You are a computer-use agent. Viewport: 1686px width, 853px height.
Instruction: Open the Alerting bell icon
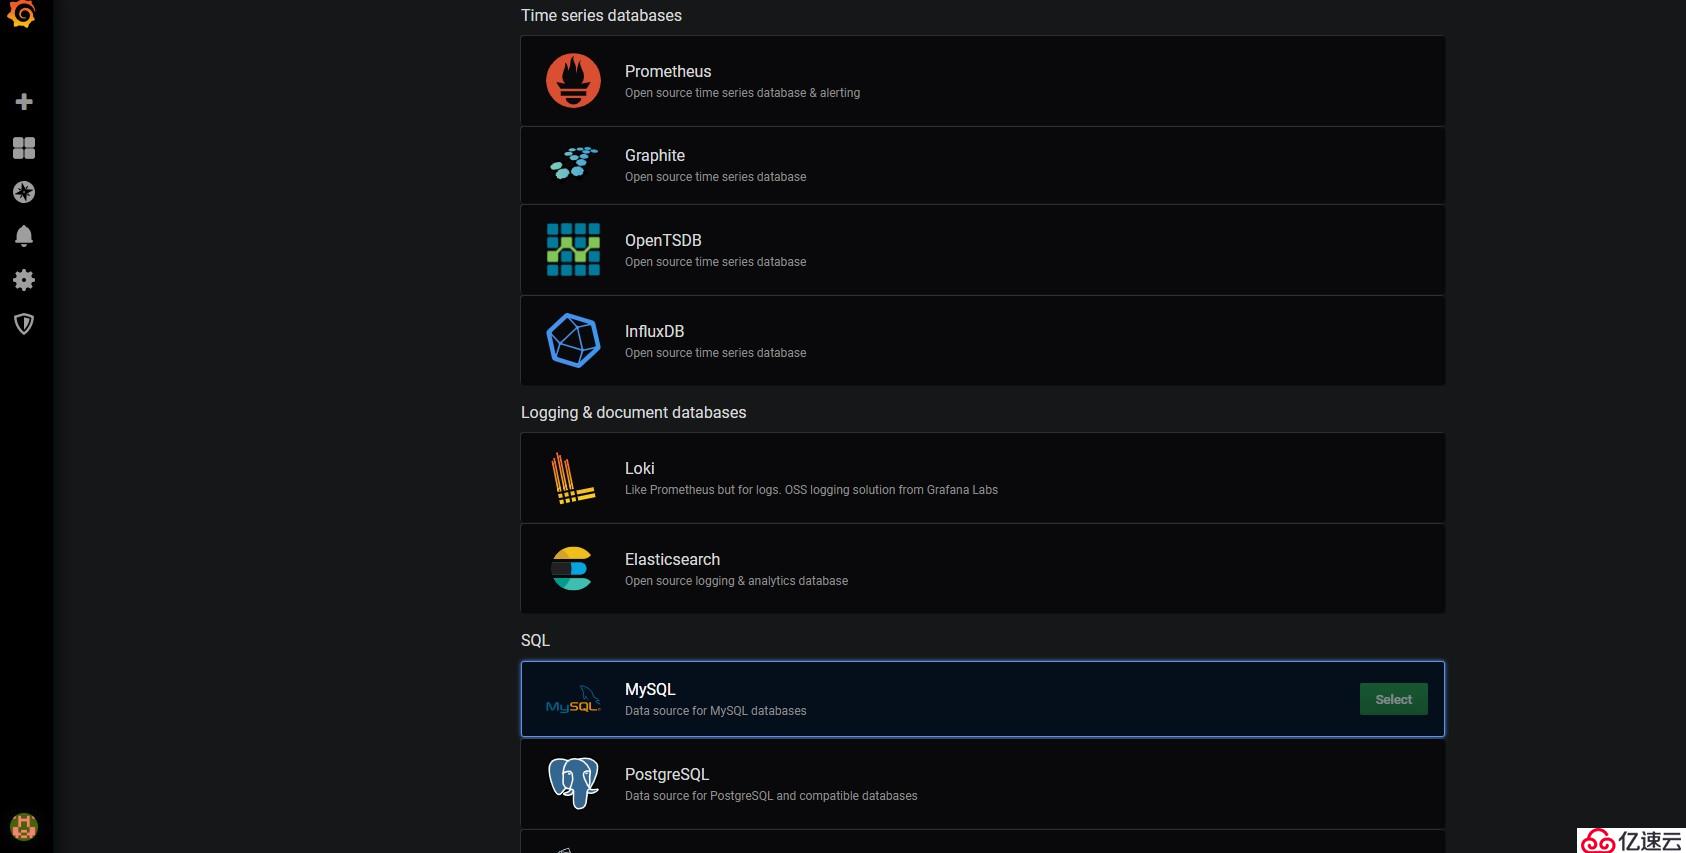coord(24,236)
